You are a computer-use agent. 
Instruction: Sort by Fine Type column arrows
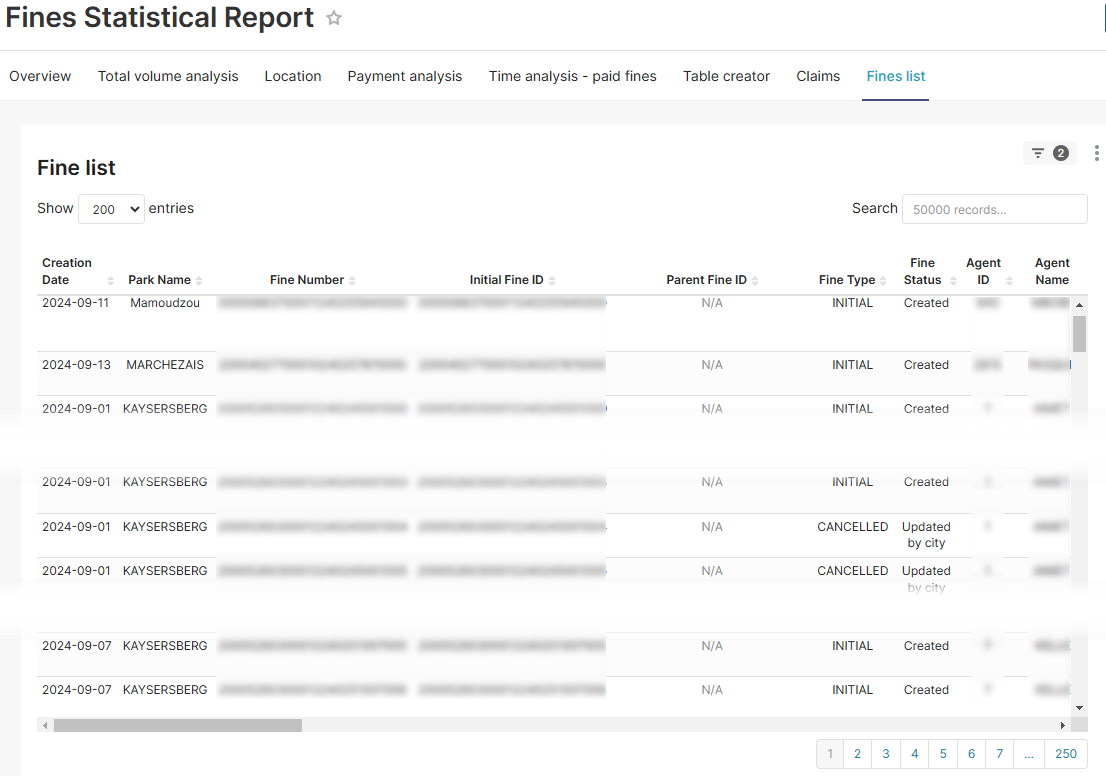(883, 281)
